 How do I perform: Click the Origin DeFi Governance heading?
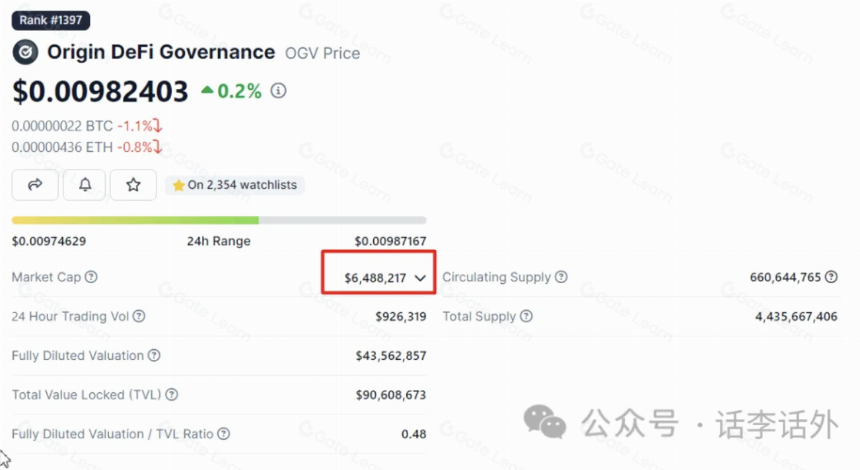[x=161, y=52]
